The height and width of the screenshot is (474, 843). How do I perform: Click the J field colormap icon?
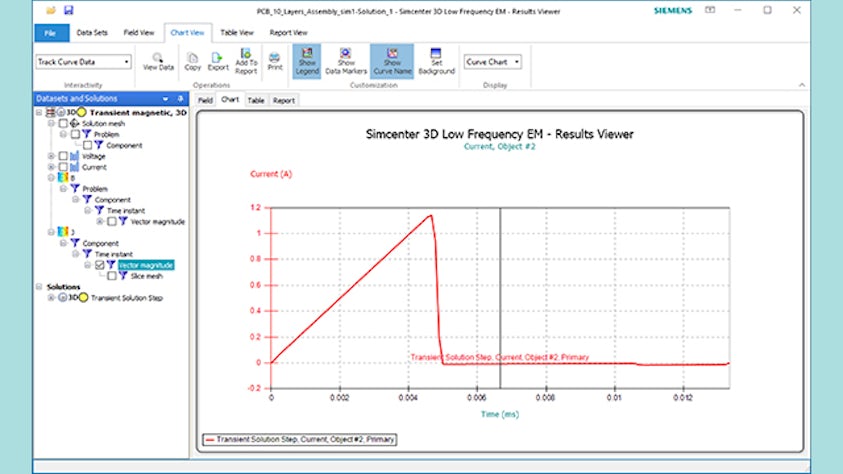pos(63,232)
